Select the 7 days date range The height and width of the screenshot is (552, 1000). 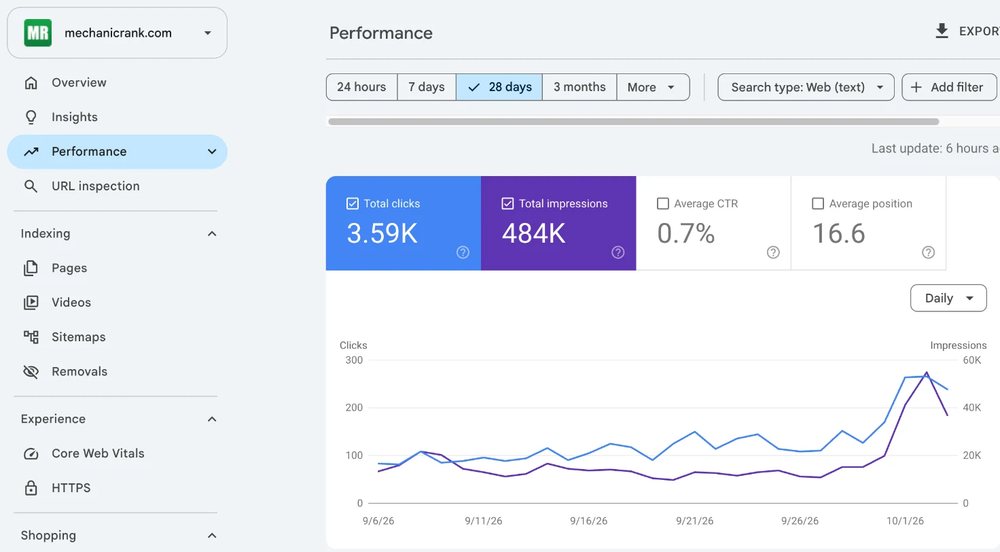427,87
